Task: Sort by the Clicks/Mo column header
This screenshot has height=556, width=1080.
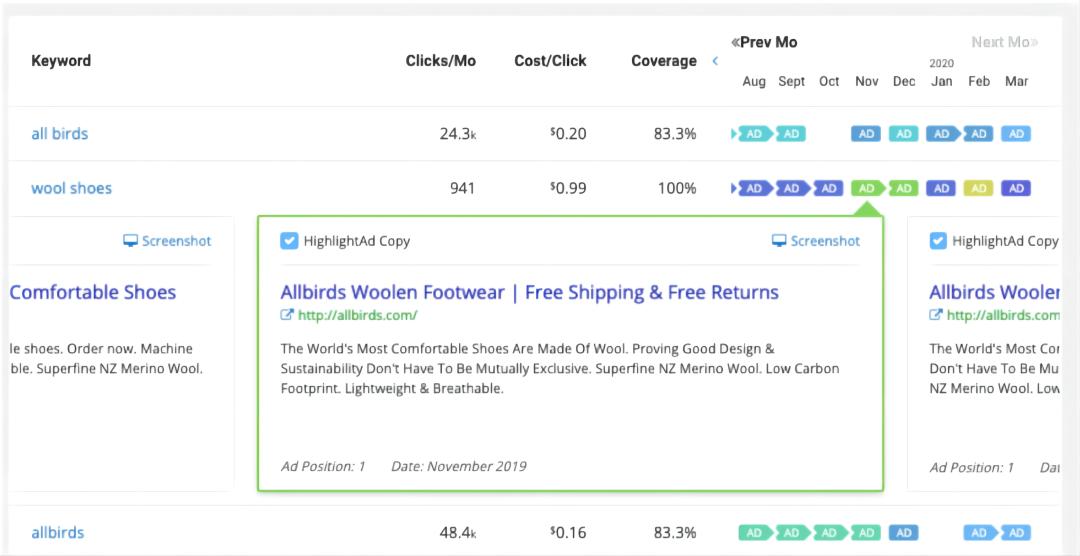Action: tap(440, 61)
